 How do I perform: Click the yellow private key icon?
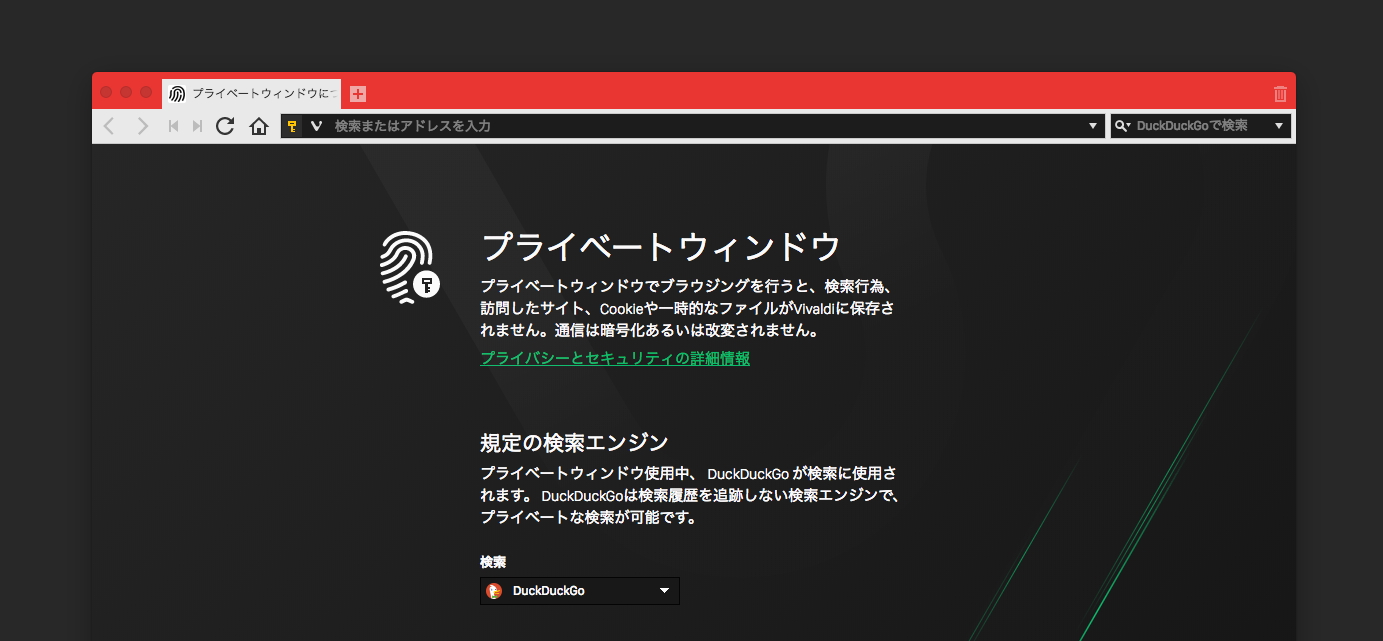click(x=292, y=126)
